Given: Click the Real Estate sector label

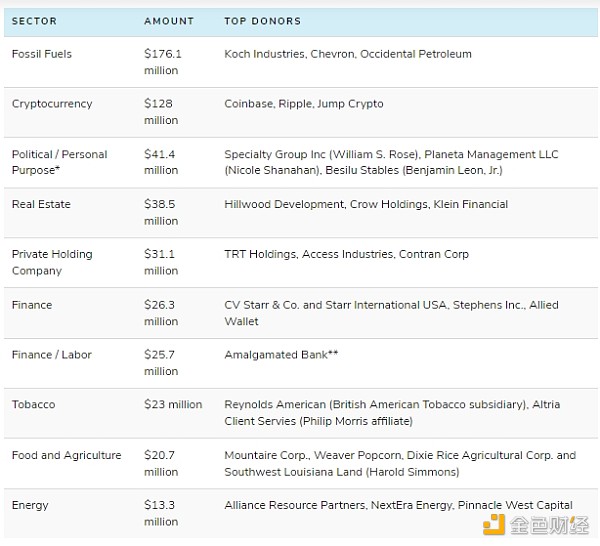Looking at the screenshot, I should [38, 204].
